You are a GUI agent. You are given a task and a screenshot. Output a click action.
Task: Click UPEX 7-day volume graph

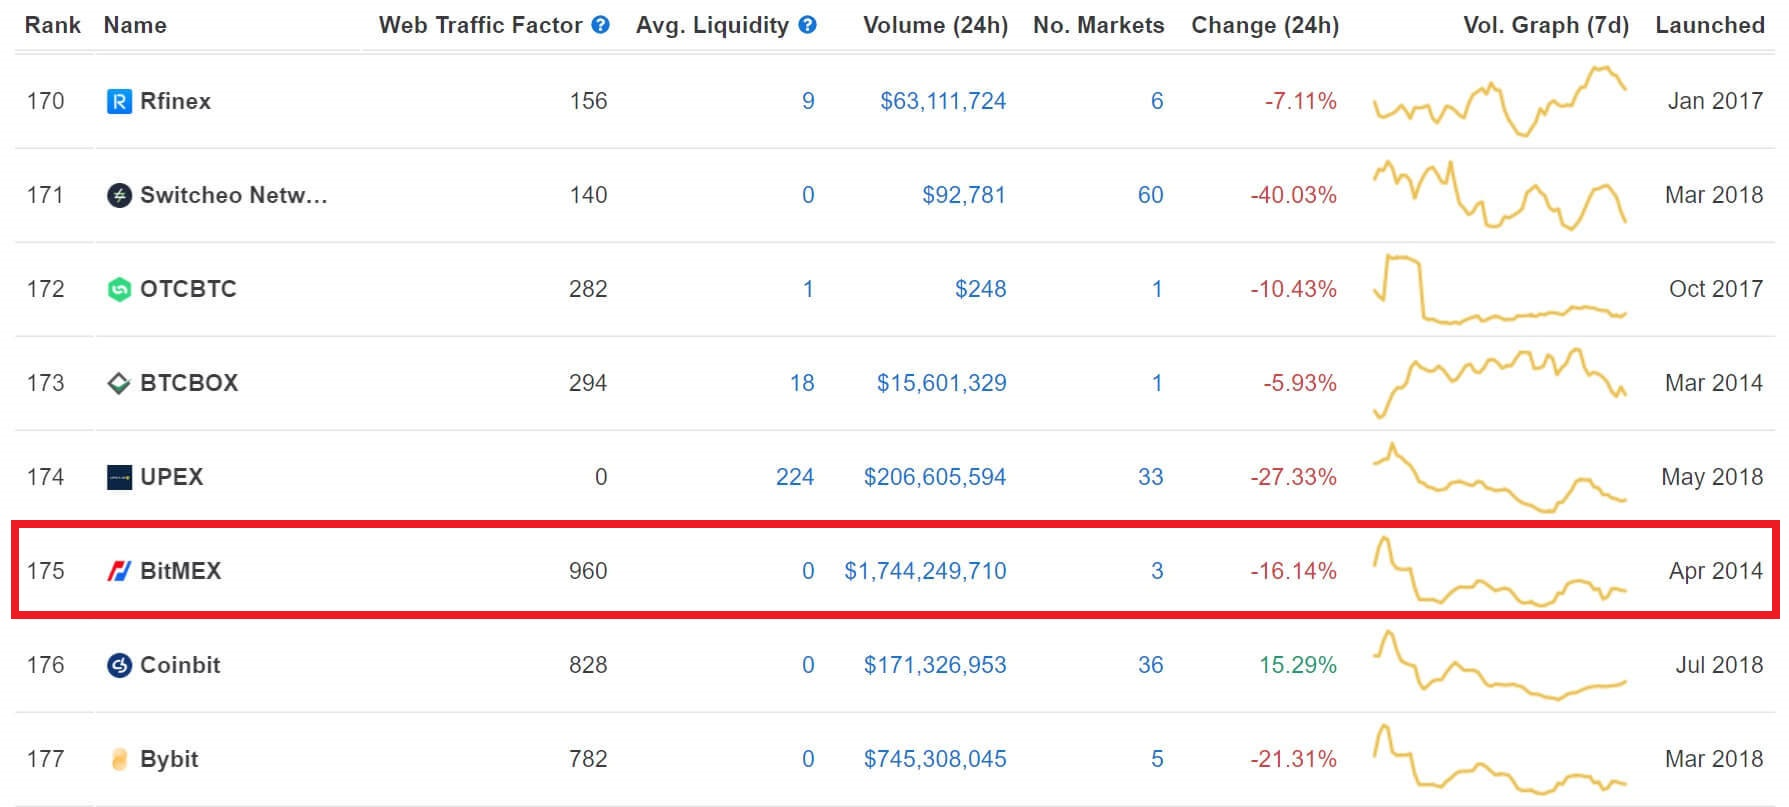1500,477
